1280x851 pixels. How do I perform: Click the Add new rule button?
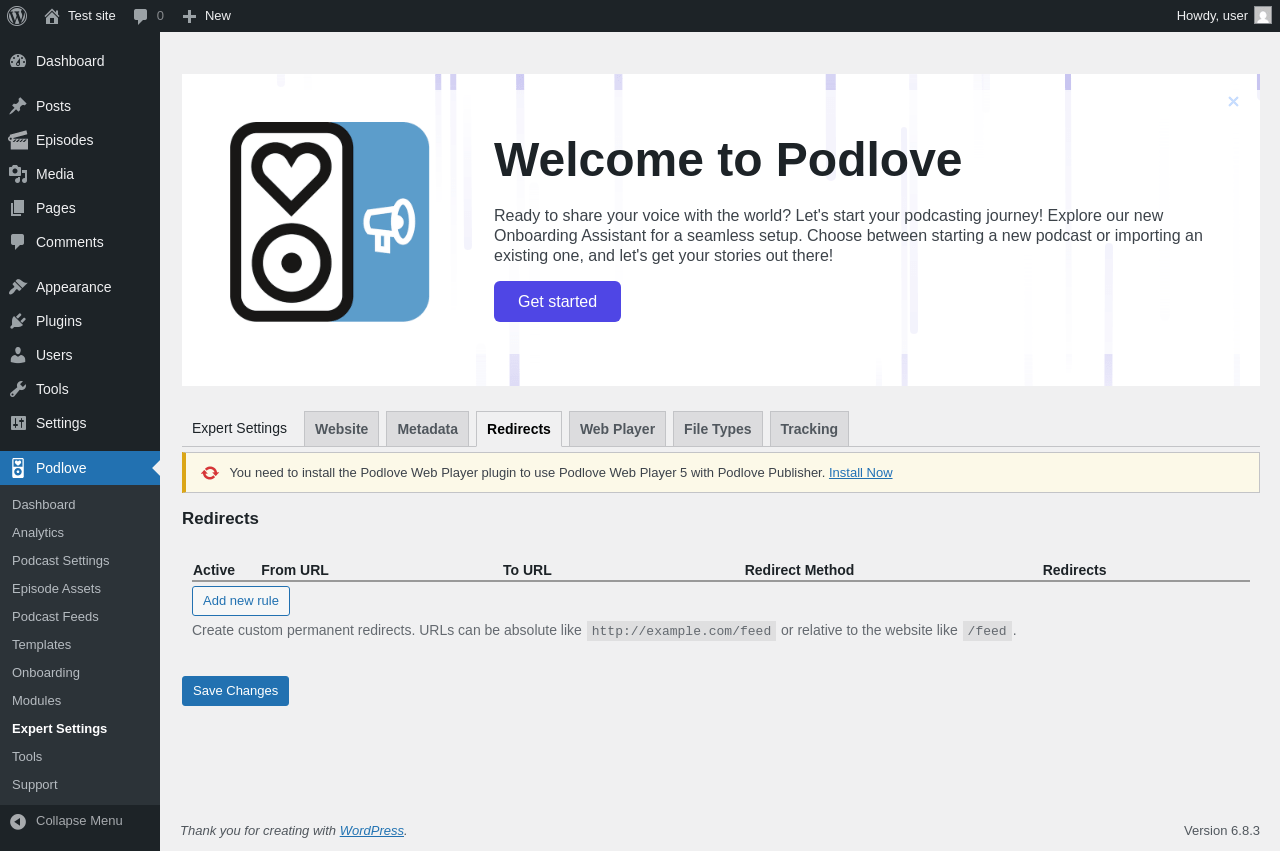(241, 601)
